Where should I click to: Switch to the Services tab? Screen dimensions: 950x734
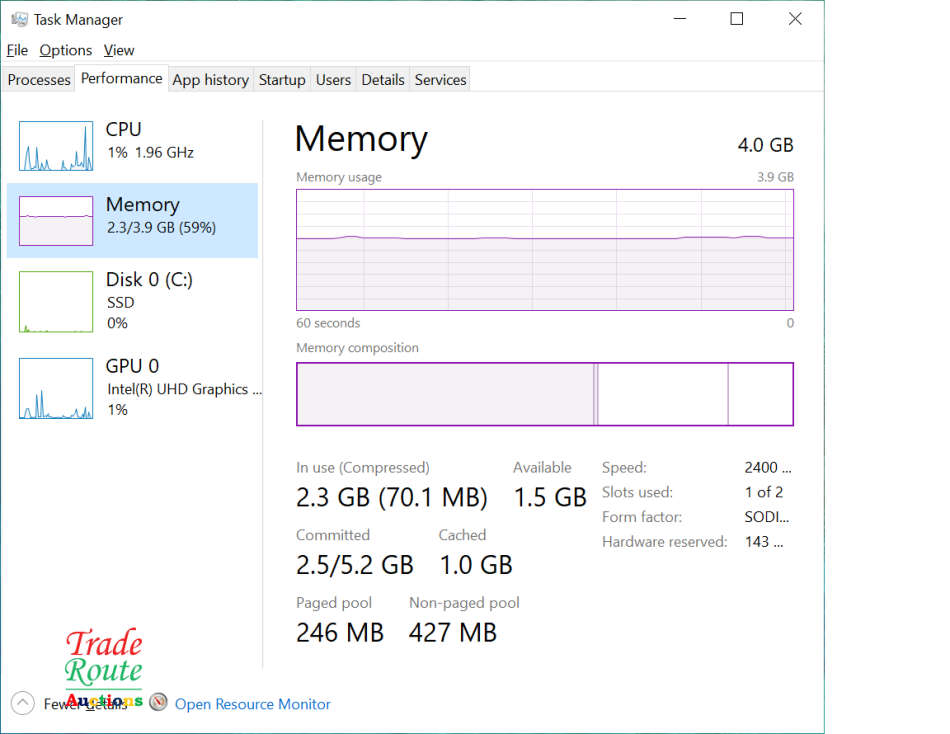point(440,80)
